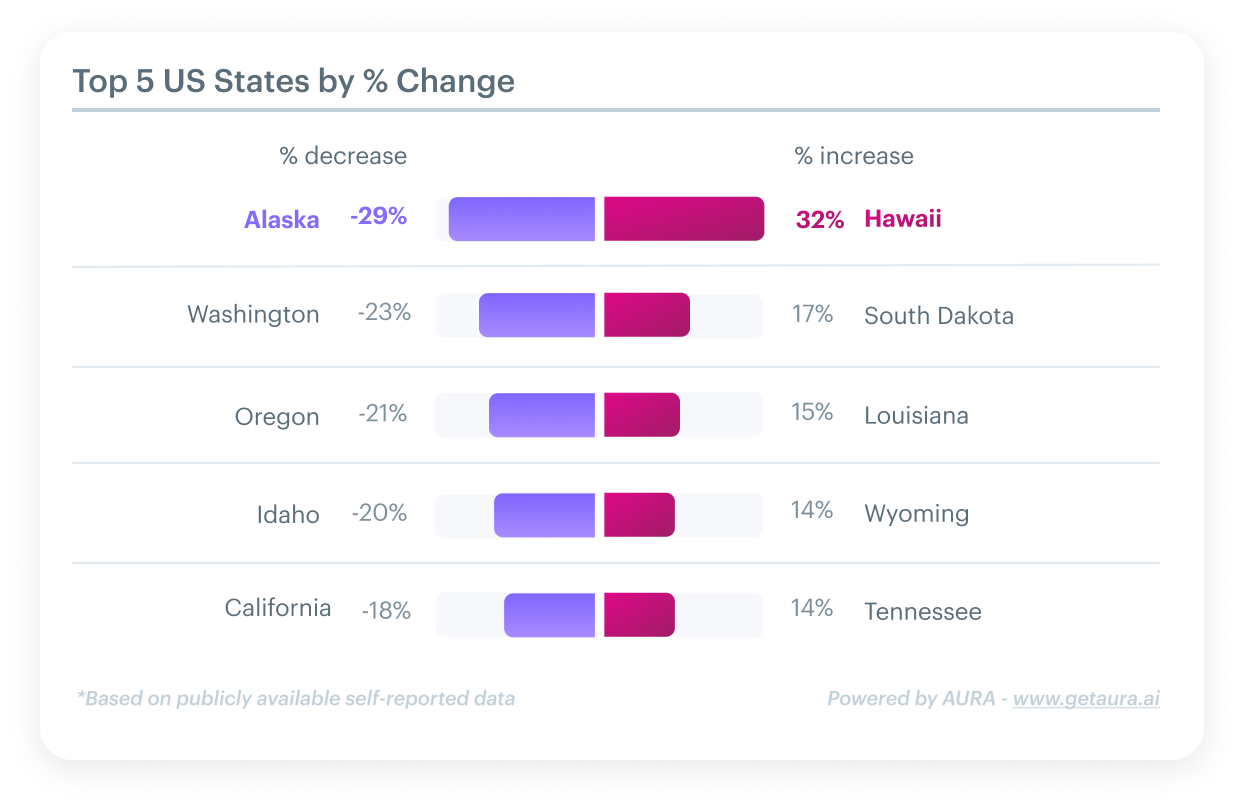
Task: Click the Hawaii state label
Action: [x=903, y=219]
